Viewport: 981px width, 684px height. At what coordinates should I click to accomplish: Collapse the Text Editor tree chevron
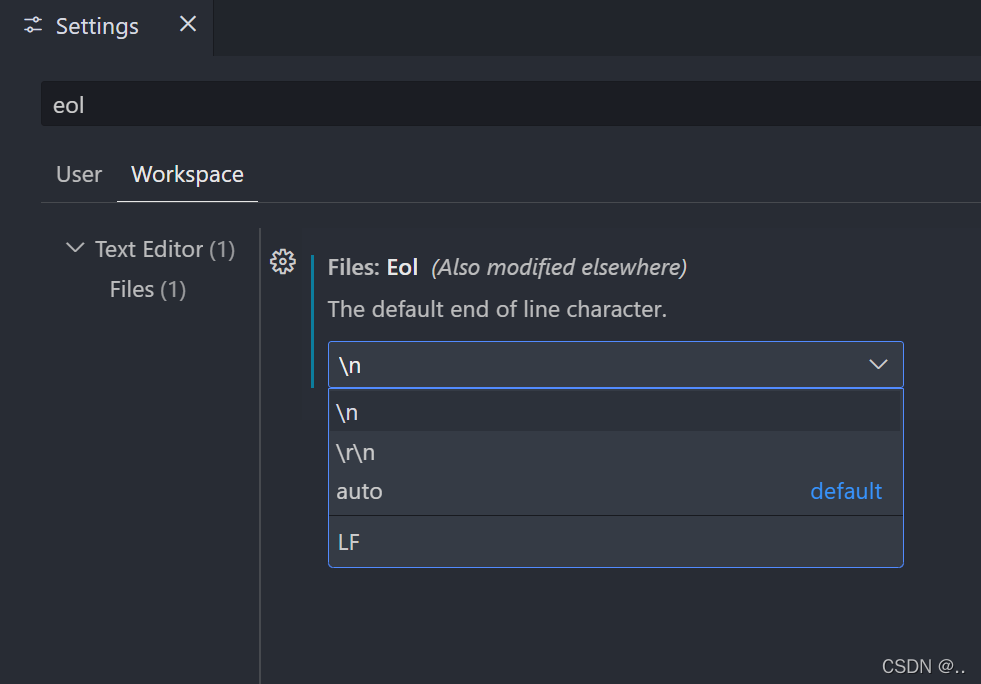[74, 248]
